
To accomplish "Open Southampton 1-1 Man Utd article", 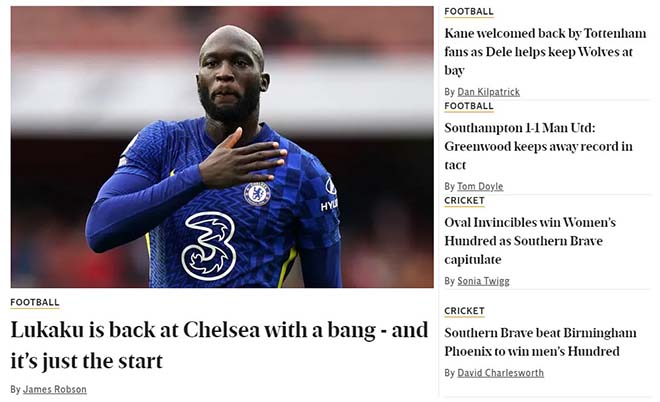I will coord(538,147).
